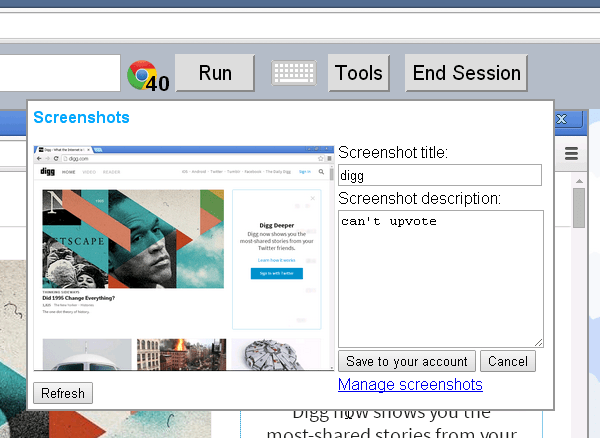Click the Refresh button

(x=63, y=393)
